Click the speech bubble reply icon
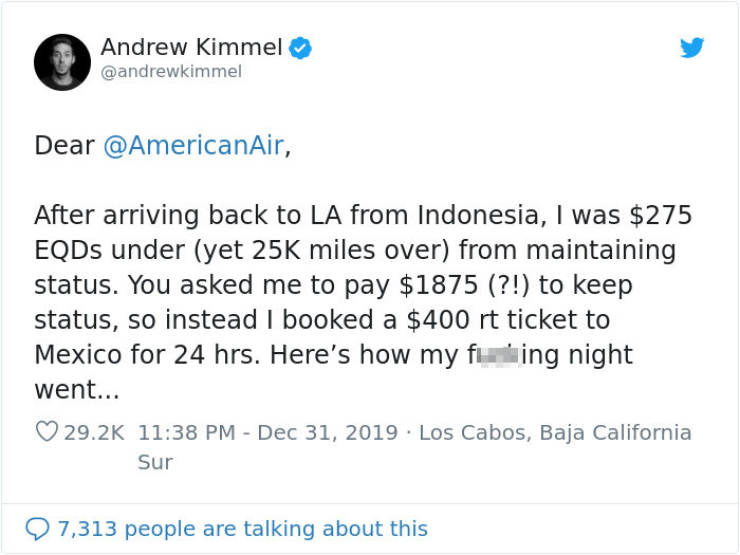 [39, 528]
